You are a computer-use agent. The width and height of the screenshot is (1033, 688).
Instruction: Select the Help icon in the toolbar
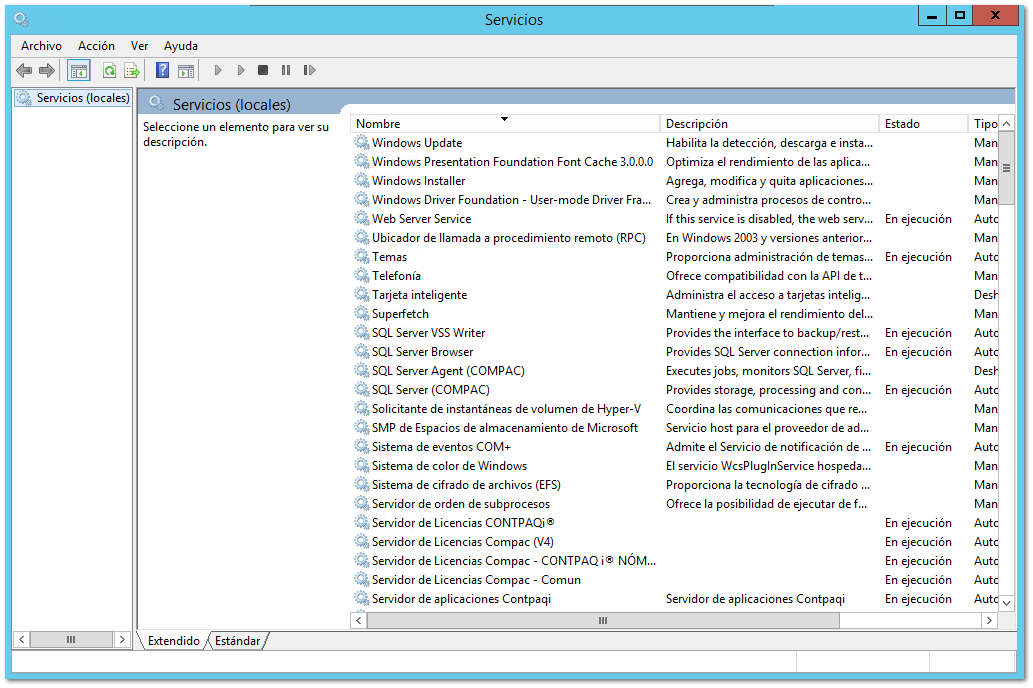click(x=162, y=70)
